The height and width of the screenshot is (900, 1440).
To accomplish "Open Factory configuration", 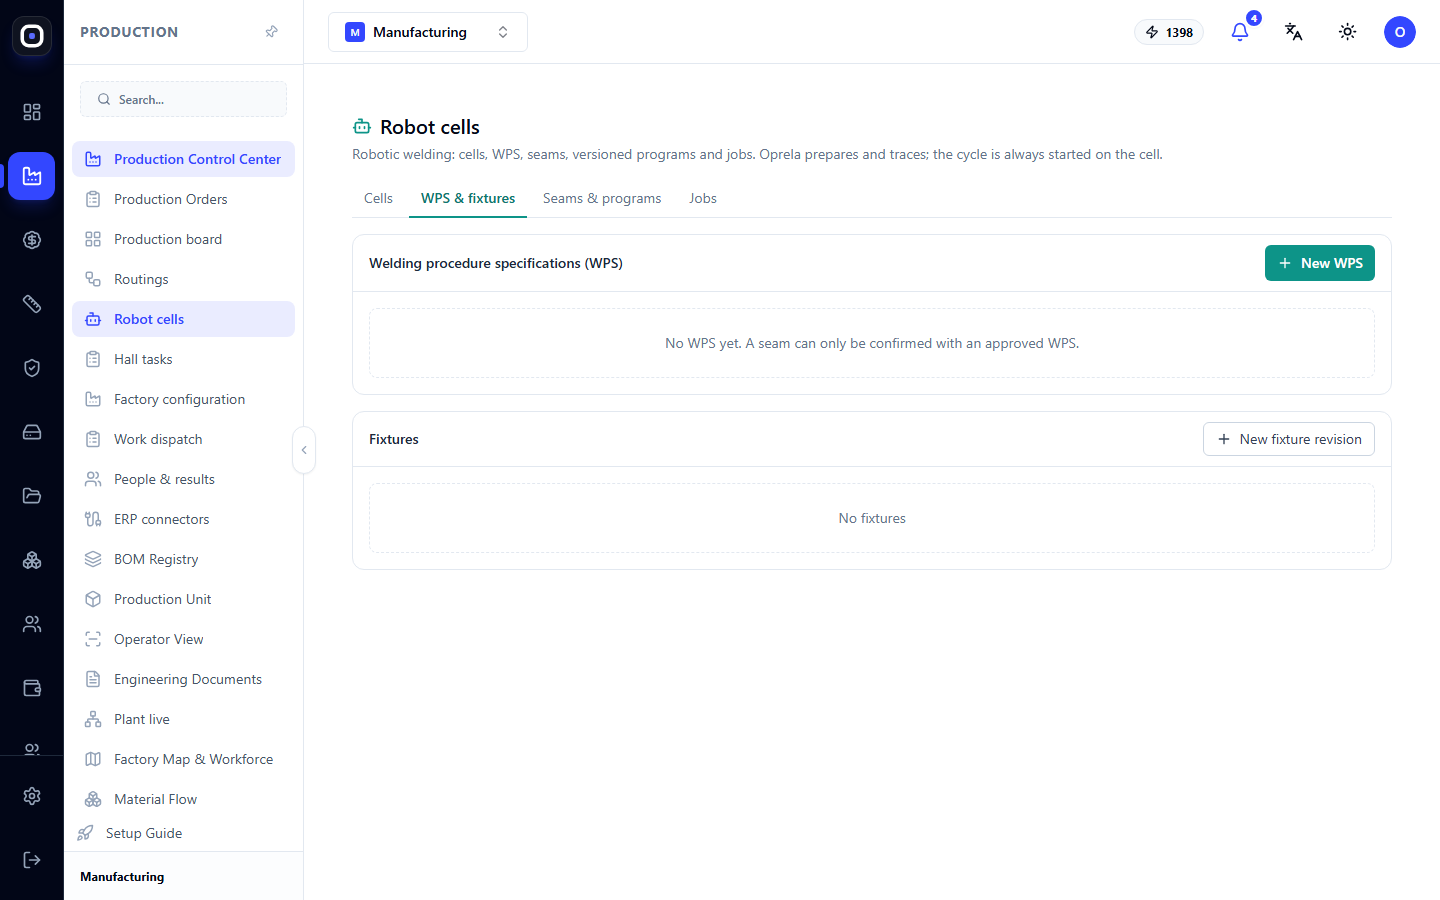I will [x=183, y=399].
